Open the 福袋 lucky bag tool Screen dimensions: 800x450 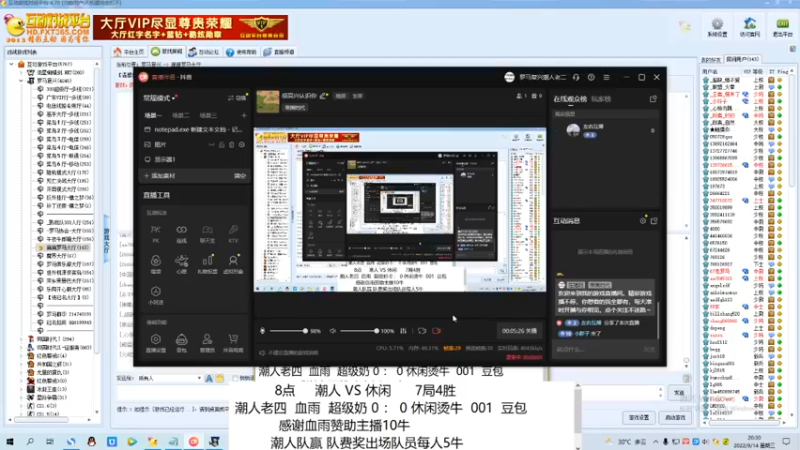[x=156, y=264]
